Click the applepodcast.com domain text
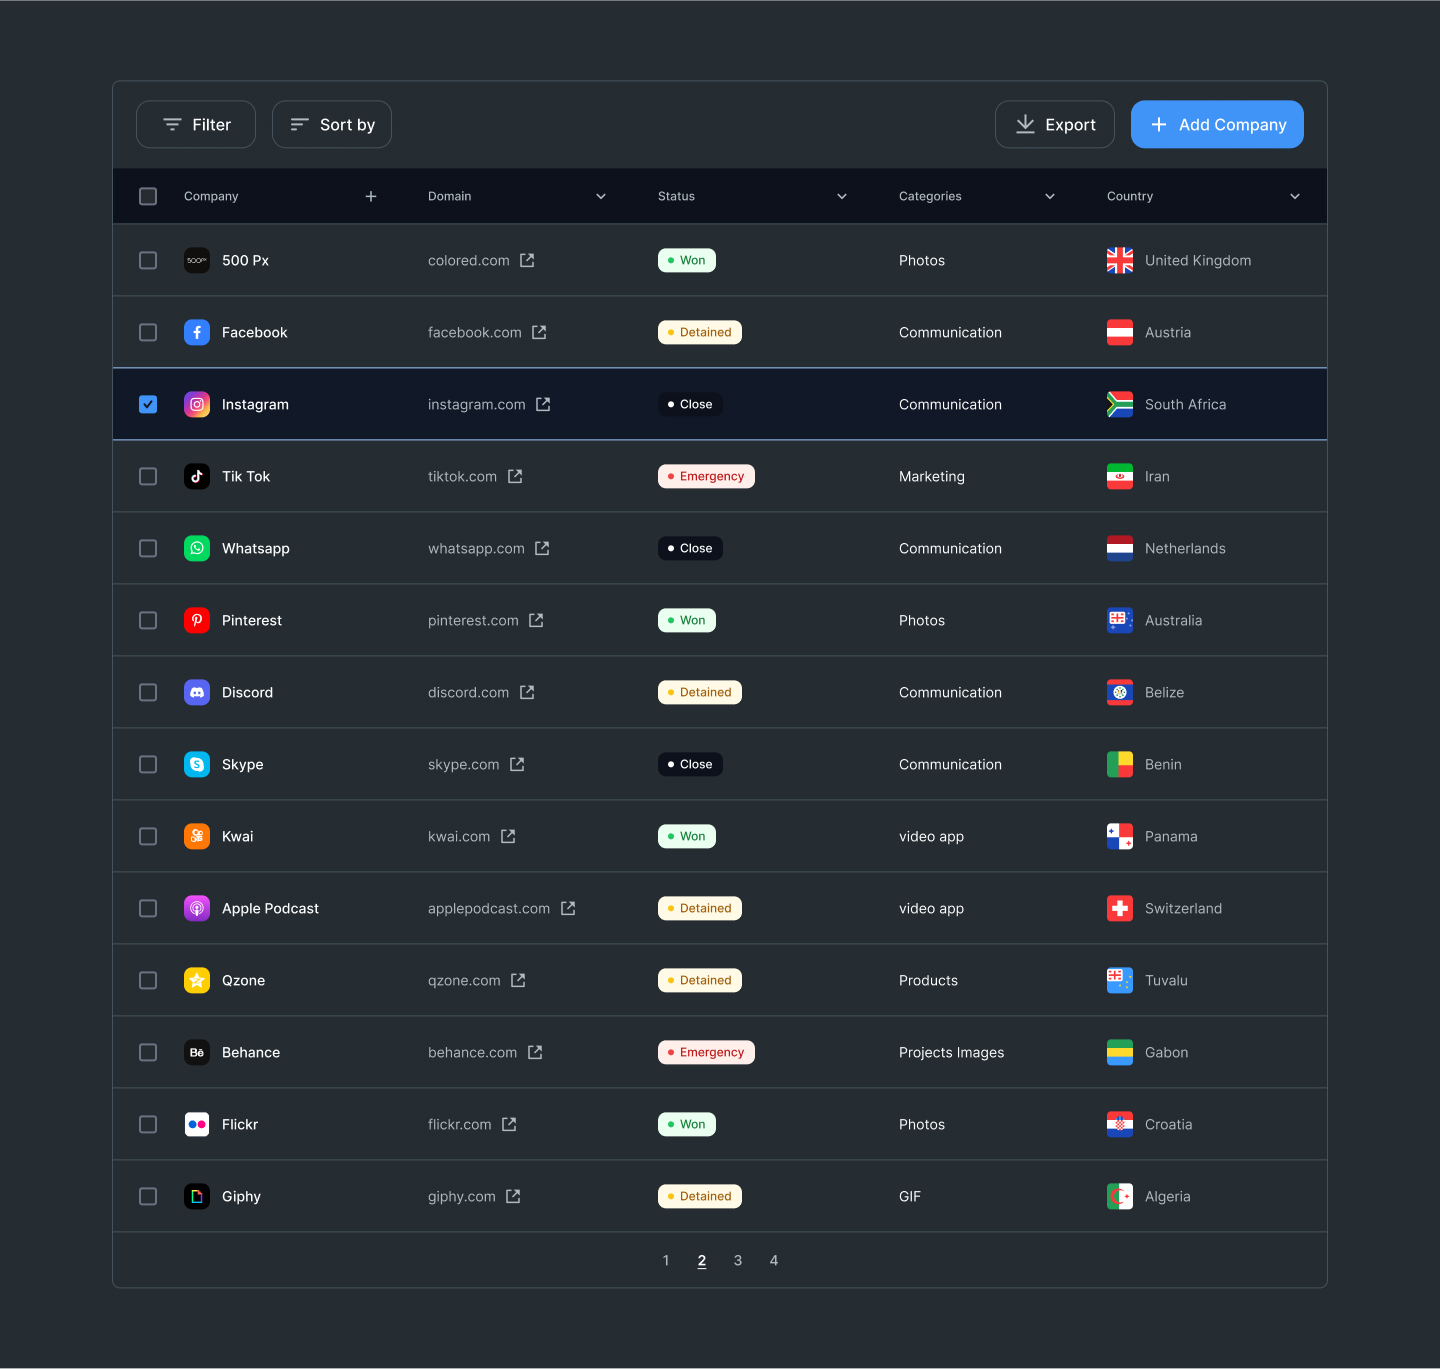1440x1369 pixels. coord(489,908)
